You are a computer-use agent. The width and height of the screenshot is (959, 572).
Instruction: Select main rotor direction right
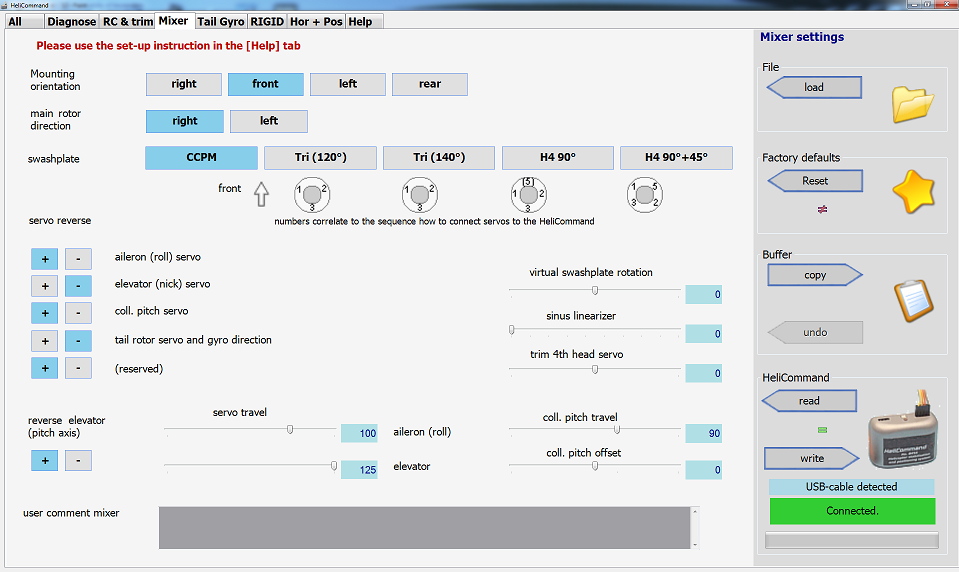coord(185,121)
